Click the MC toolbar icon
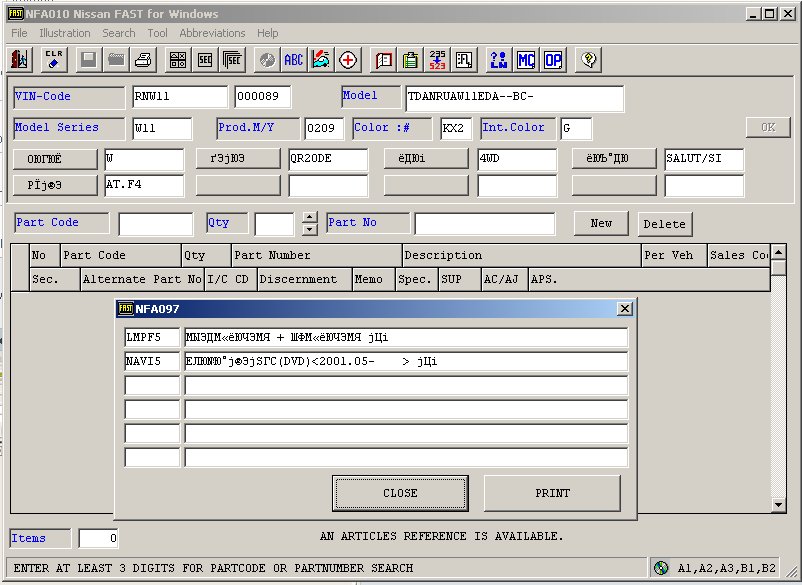Viewport: 802px width, 585px height. (526, 60)
